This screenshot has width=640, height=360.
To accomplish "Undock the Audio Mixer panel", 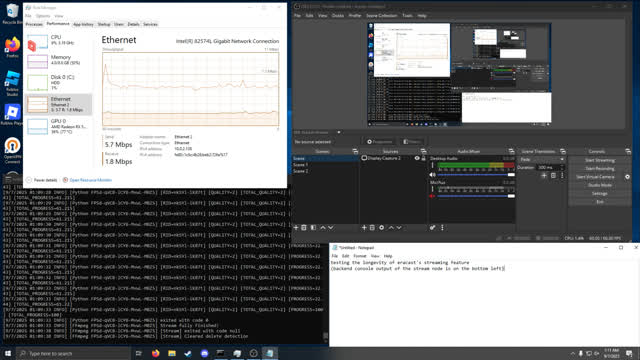I will 511,151.
